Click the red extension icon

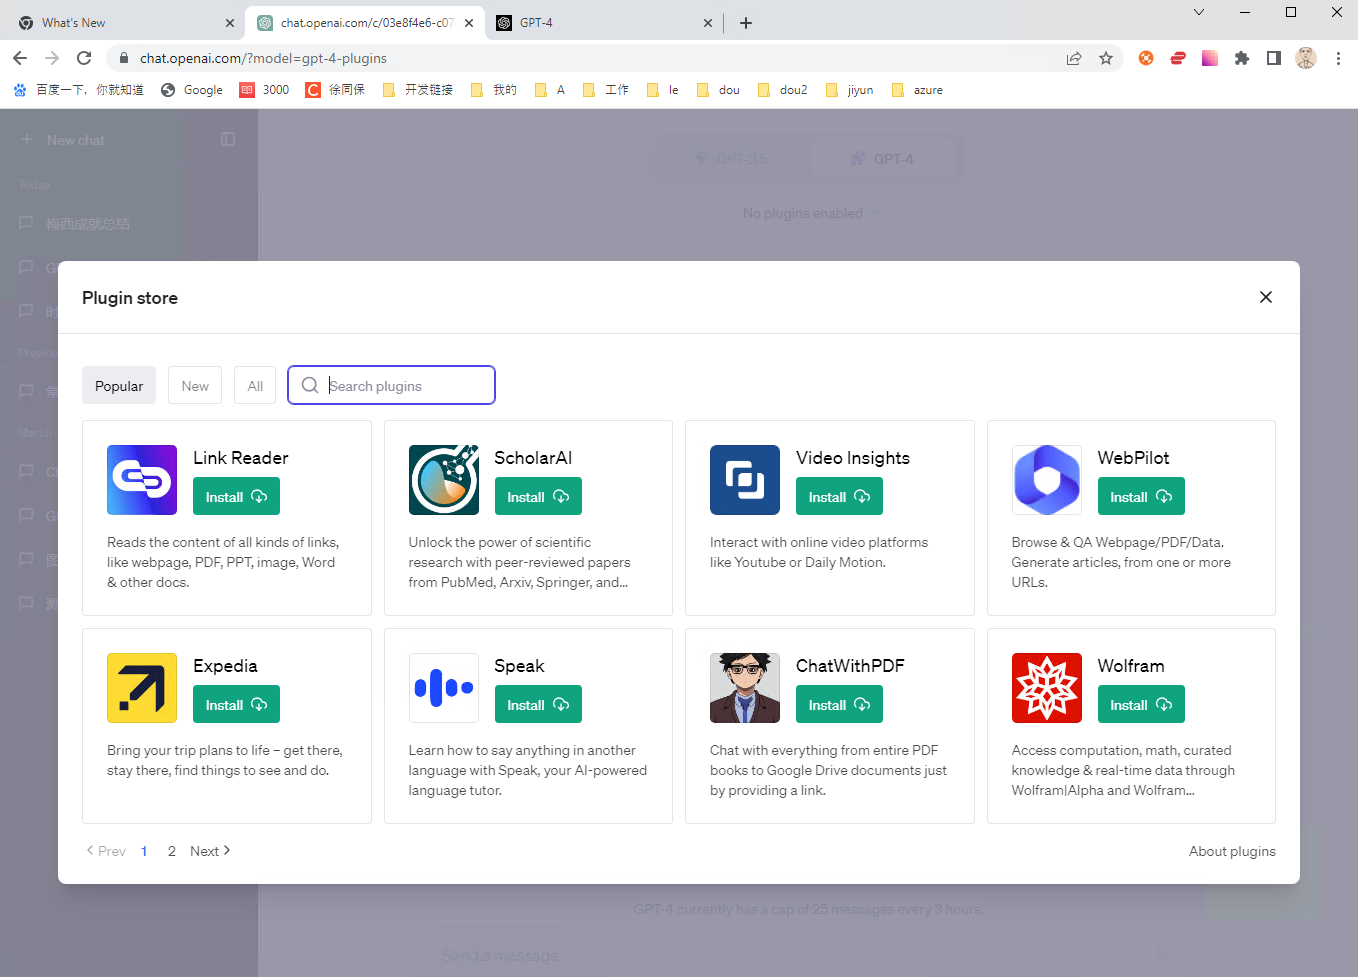(1178, 58)
